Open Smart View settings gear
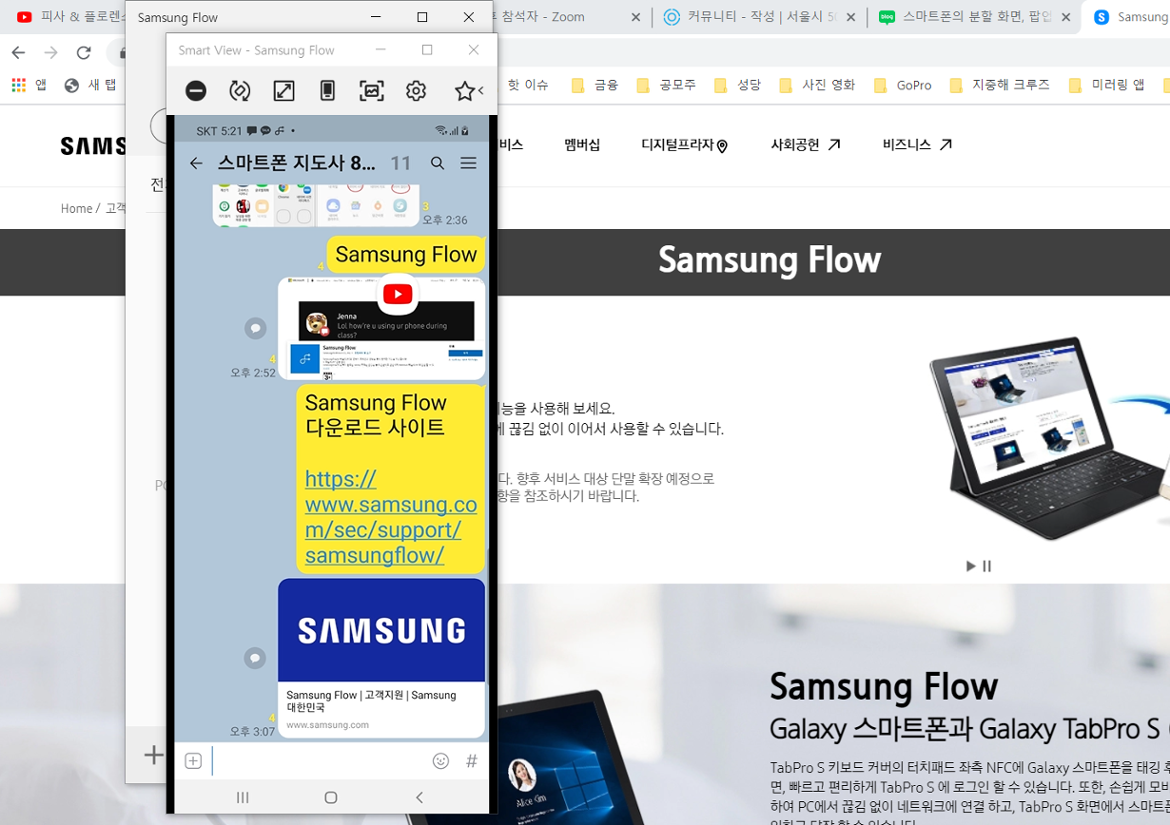The image size is (1170, 825). [x=416, y=91]
